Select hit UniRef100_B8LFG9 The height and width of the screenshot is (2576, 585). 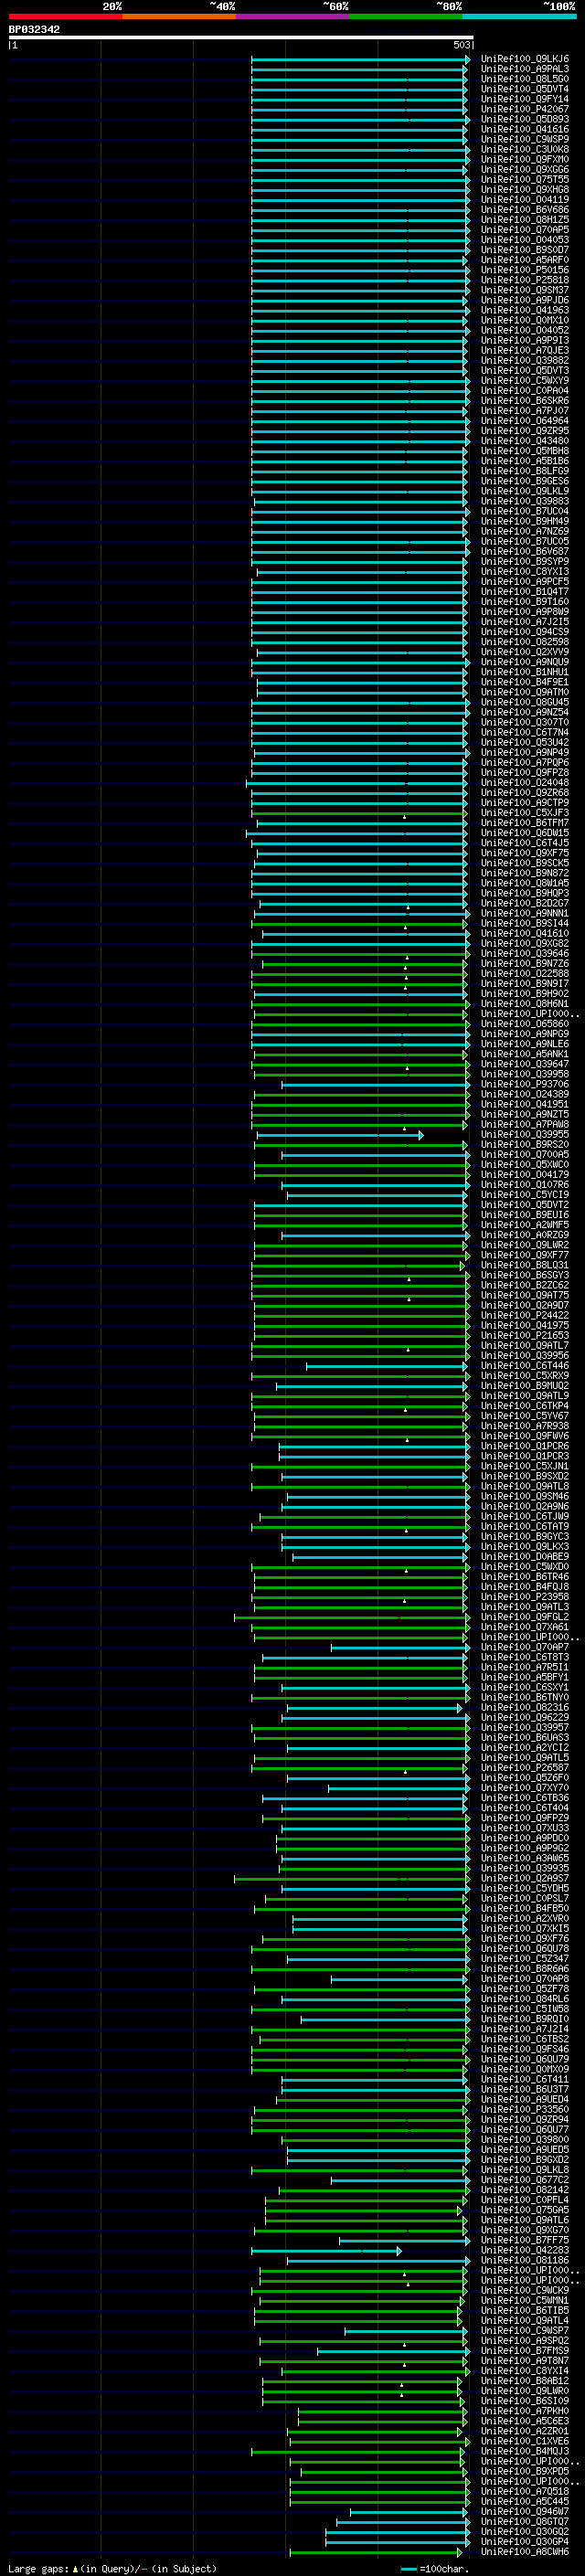pyautogui.click(x=525, y=471)
